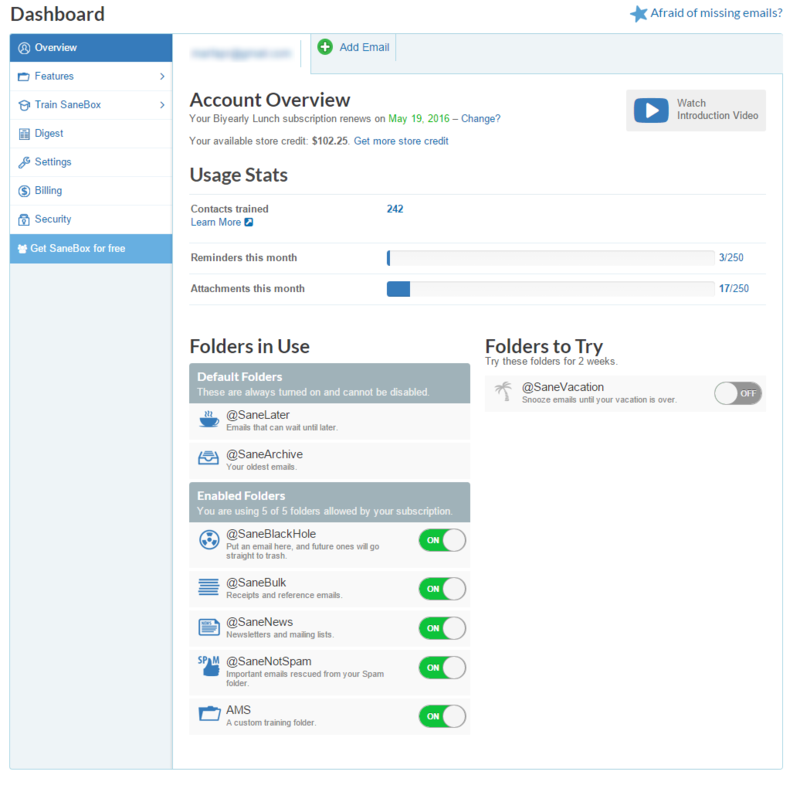The width and height of the screenshot is (800, 792).
Task: Click the 242 contacts trained value
Action: tap(395, 209)
